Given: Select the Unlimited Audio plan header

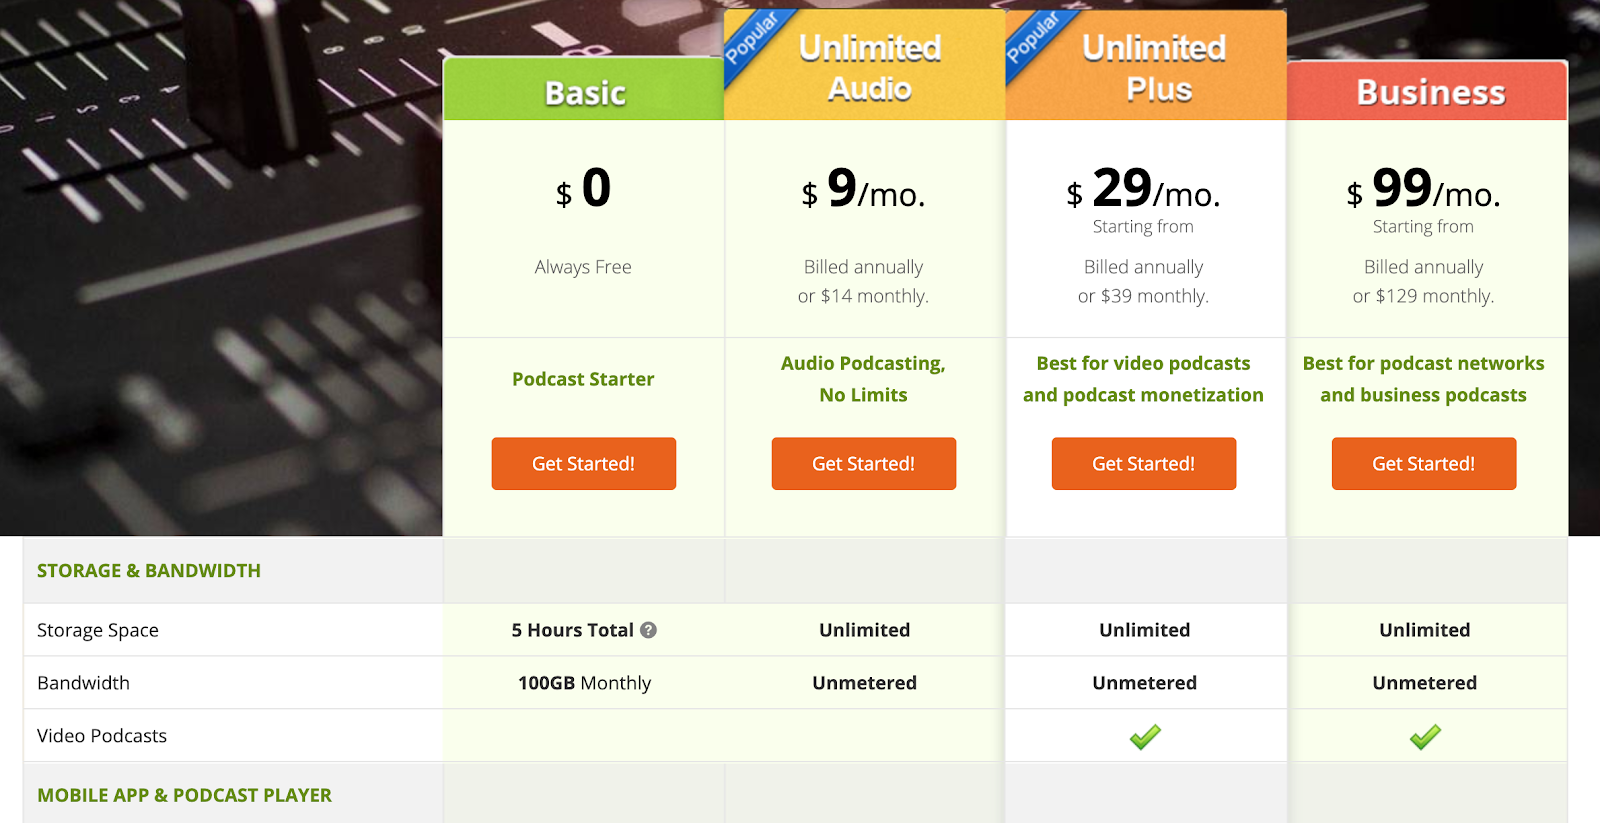Looking at the screenshot, I should pos(865,66).
